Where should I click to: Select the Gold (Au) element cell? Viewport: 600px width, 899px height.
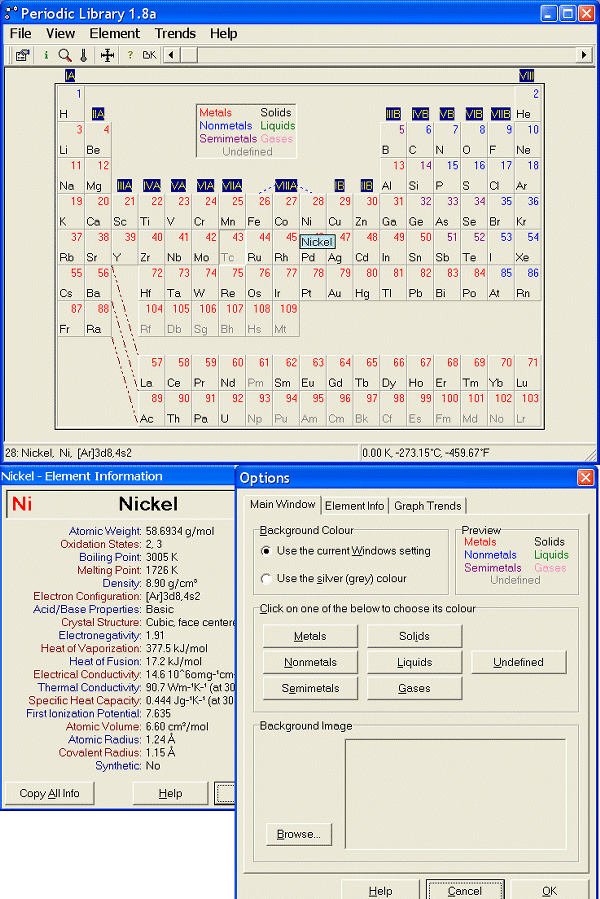click(x=340, y=283)
